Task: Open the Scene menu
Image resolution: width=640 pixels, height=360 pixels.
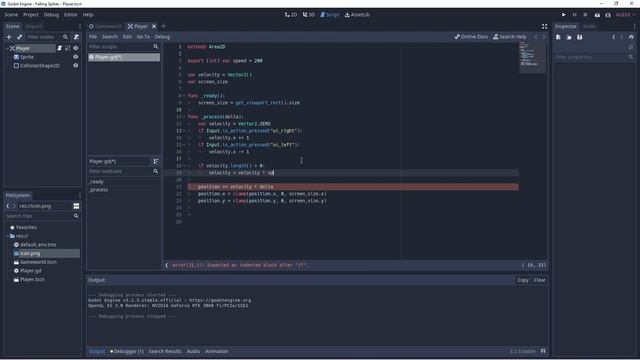Action: (x=11, y=15)
